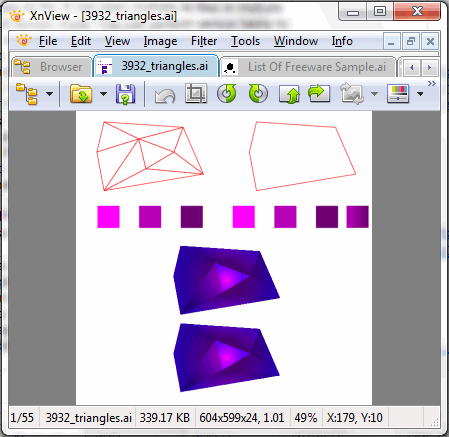The image size is (449, 437).
Task: Select the crop tool icon
Action: (196, 93)
